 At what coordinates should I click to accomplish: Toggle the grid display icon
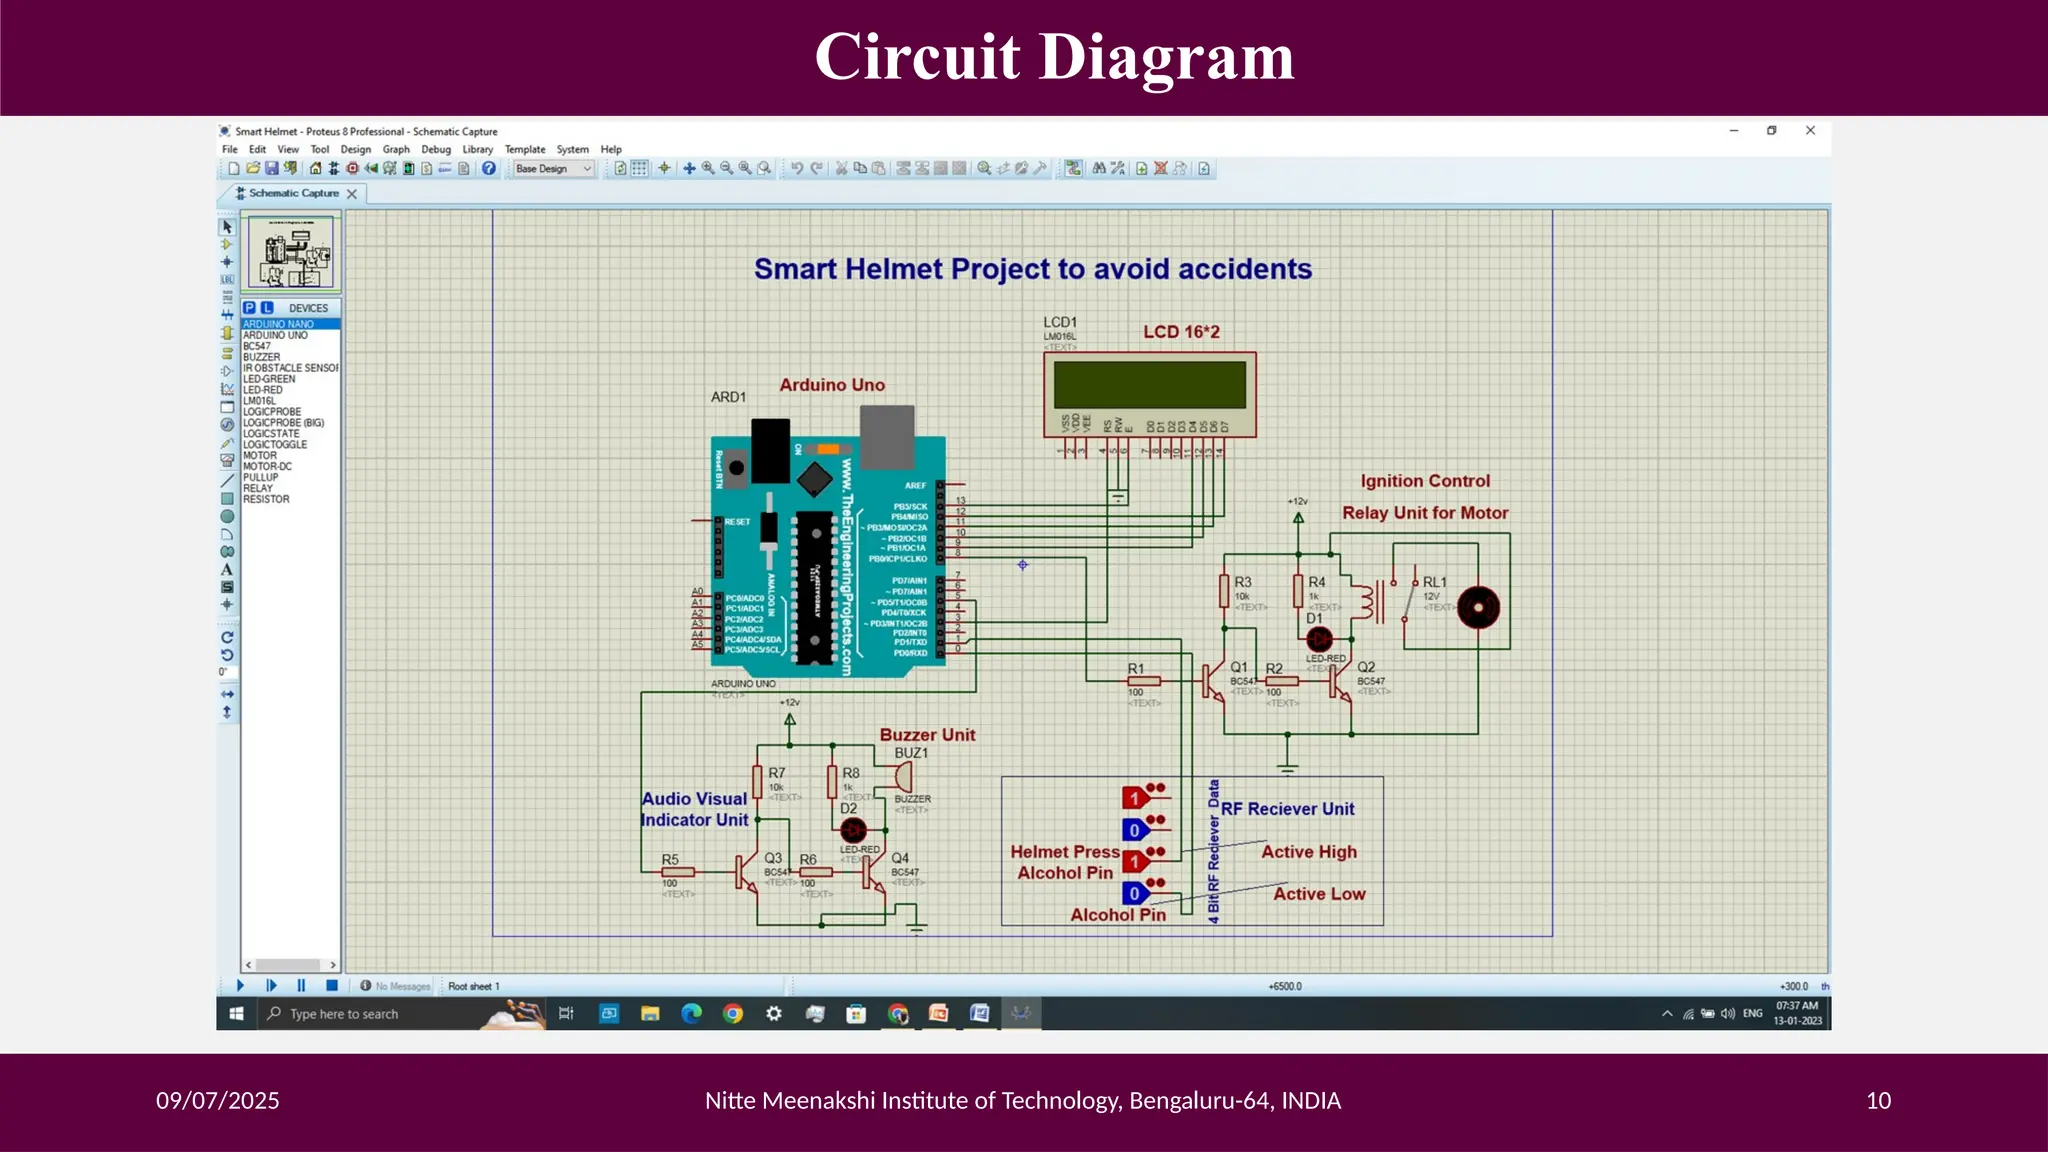640,169
